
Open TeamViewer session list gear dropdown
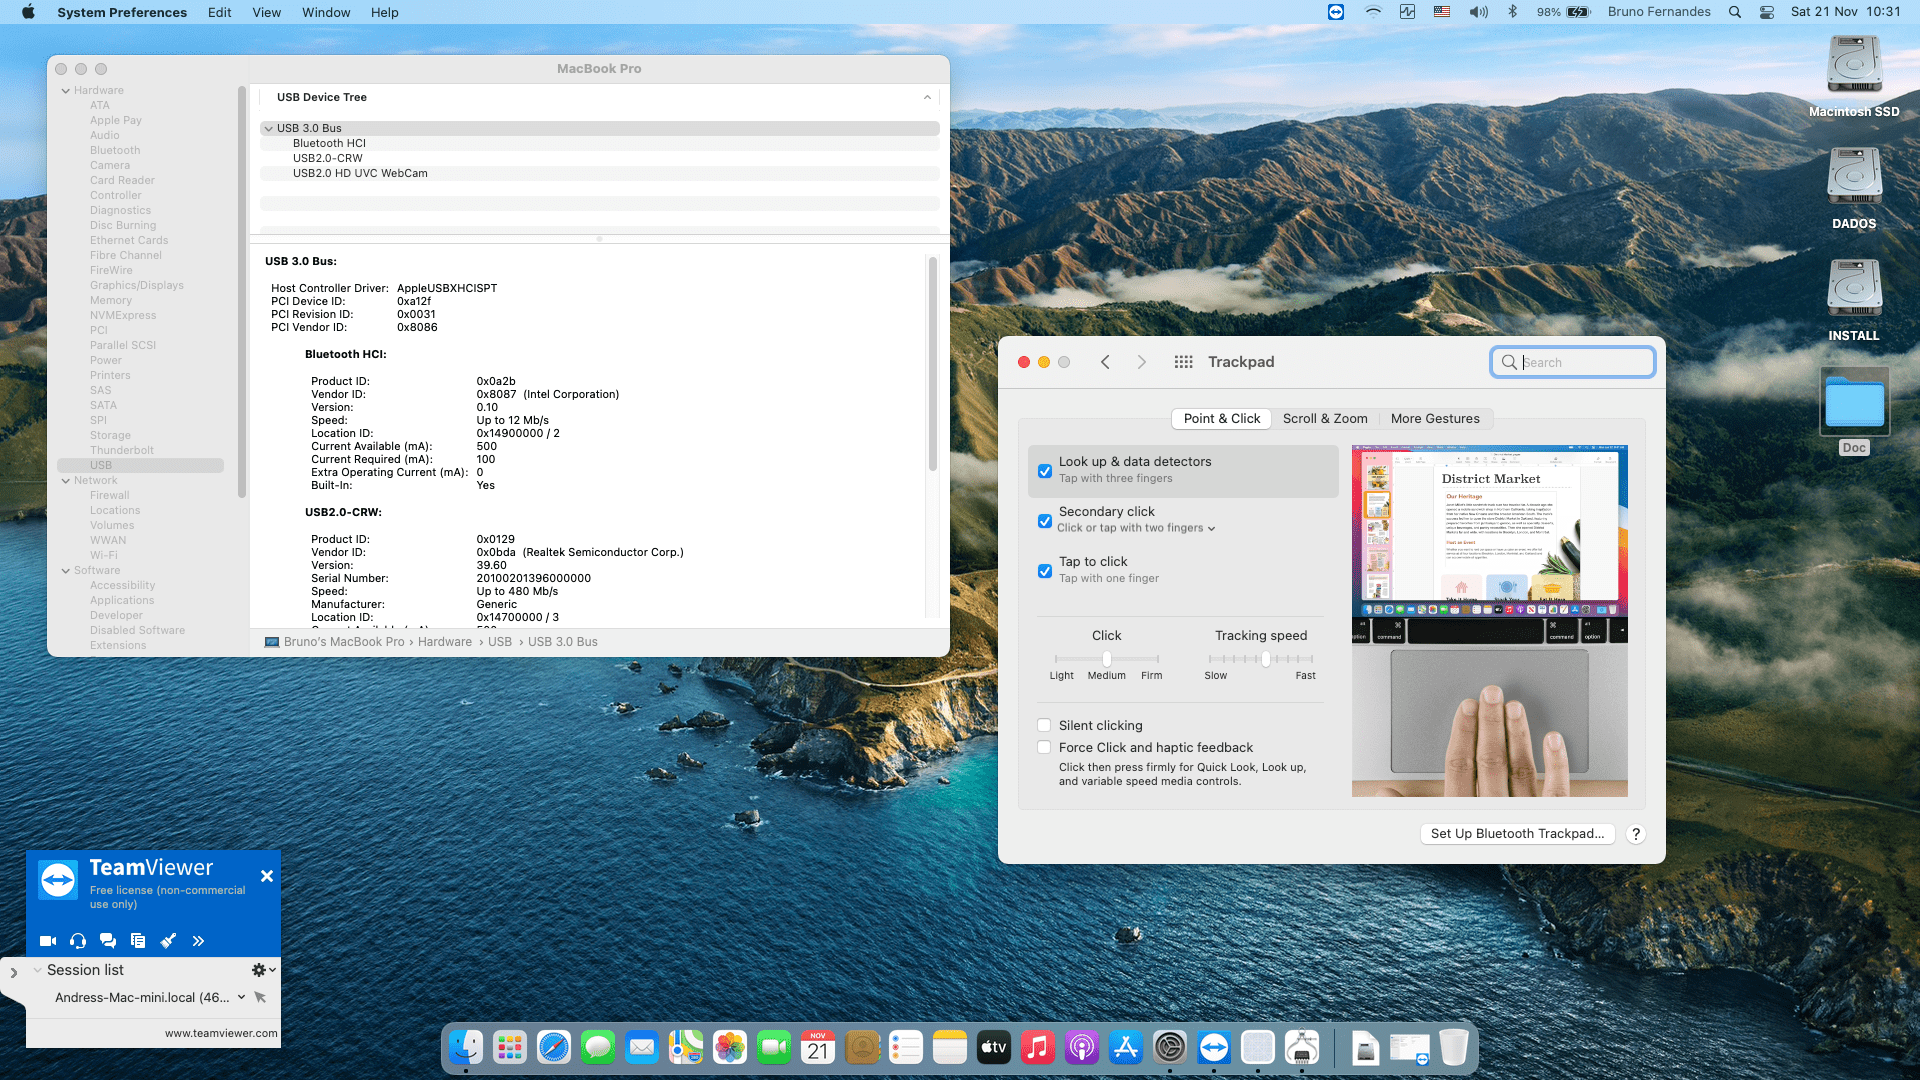[x=263, y=970]
